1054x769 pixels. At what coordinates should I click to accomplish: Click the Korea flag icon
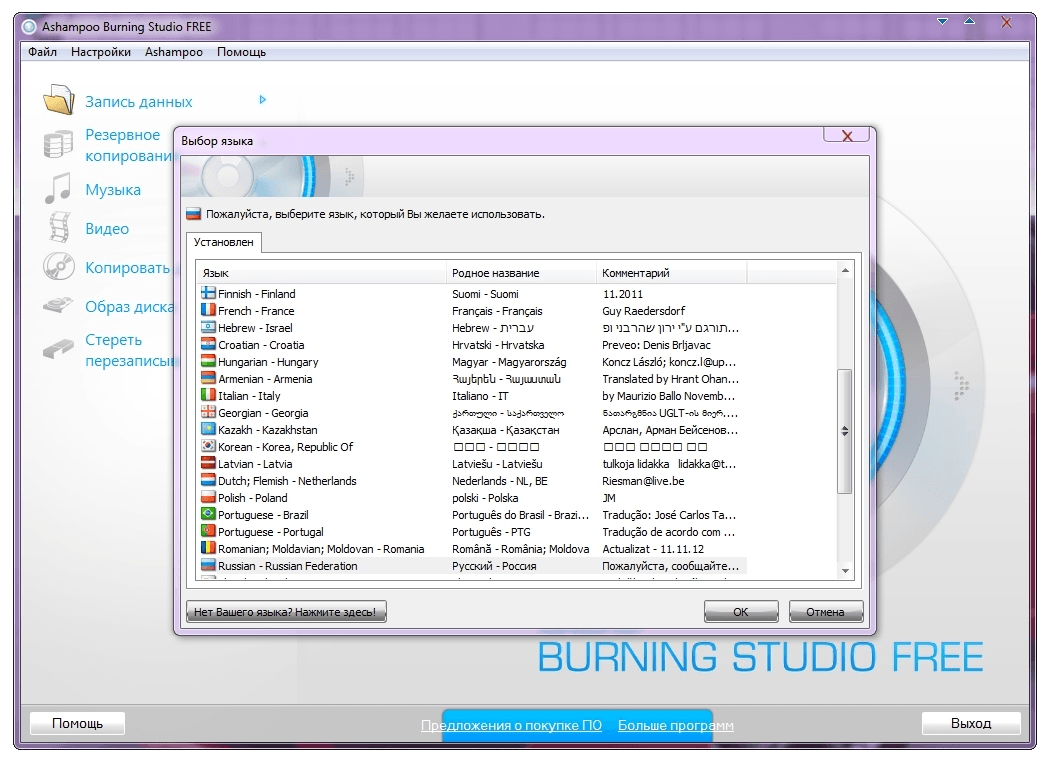(208, 446)
